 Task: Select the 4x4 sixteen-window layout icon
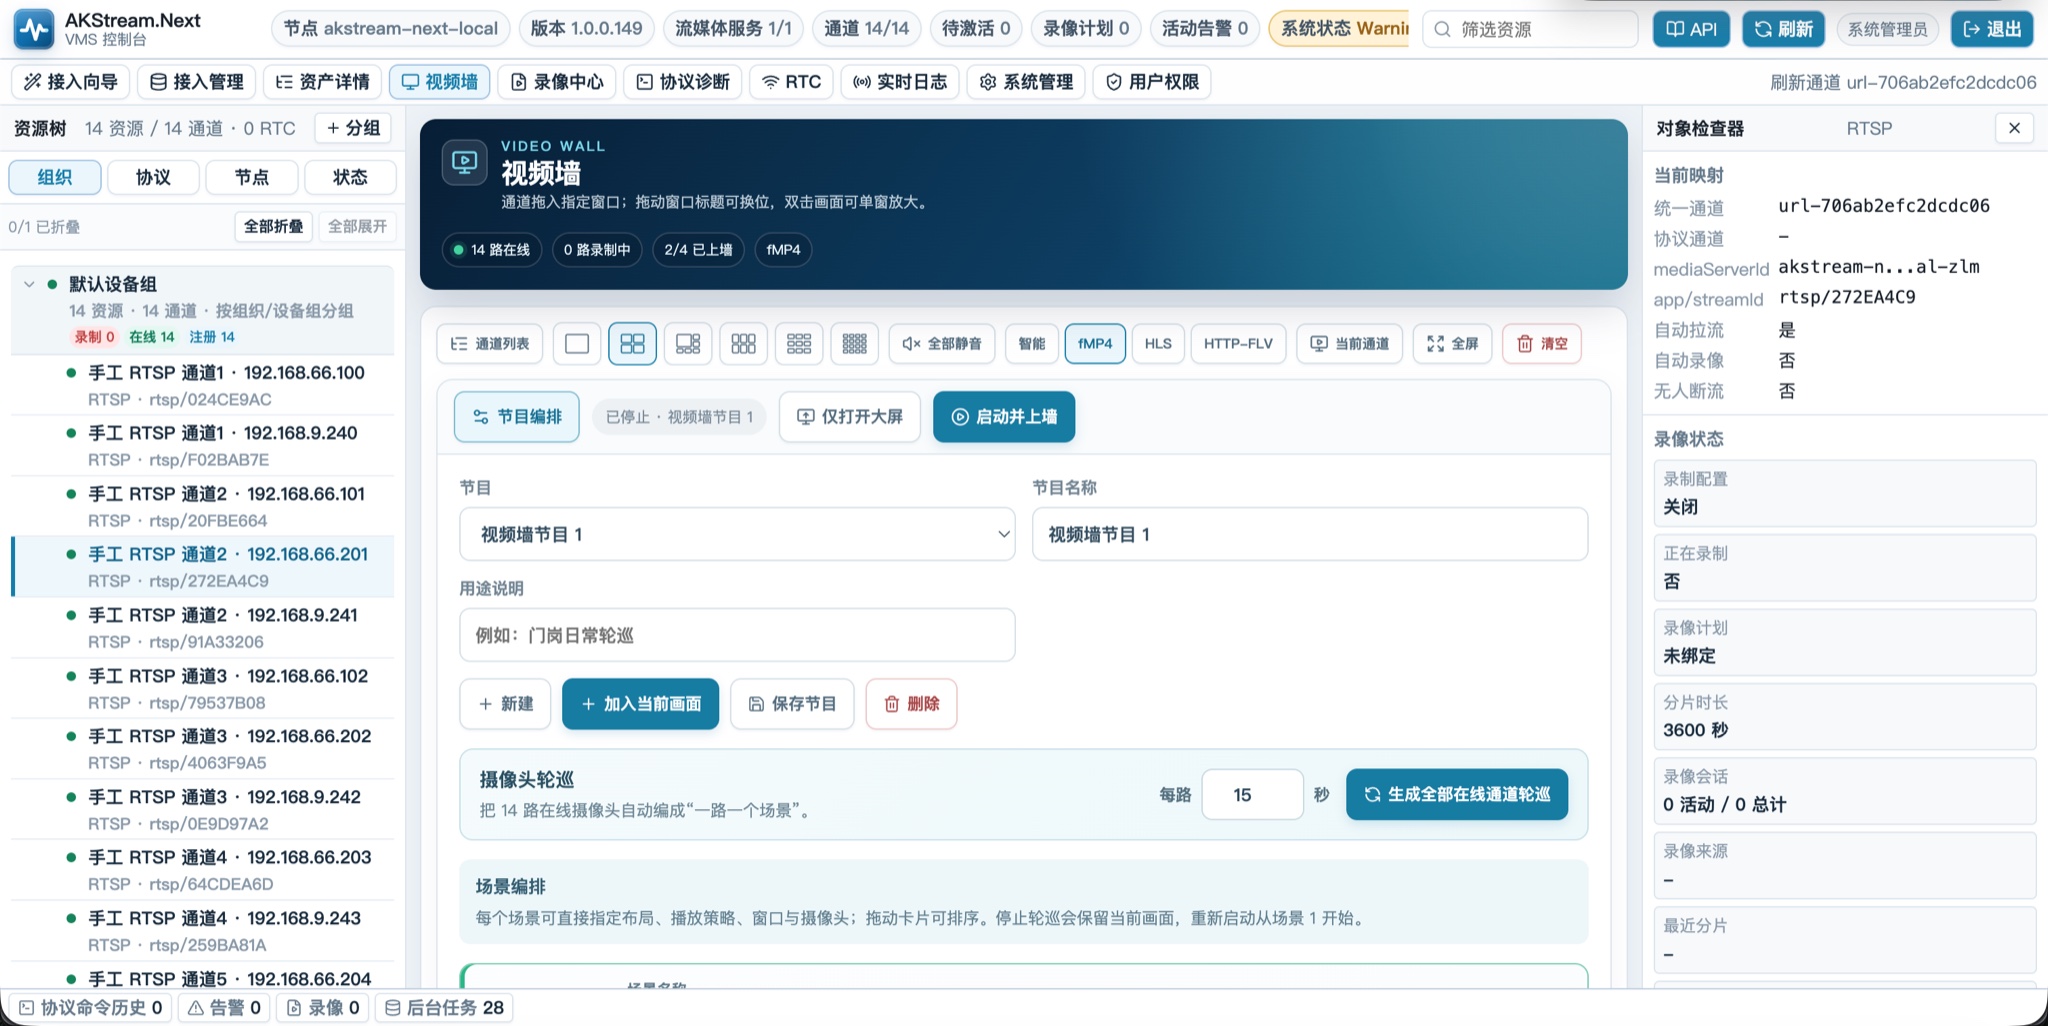(854, 344)
